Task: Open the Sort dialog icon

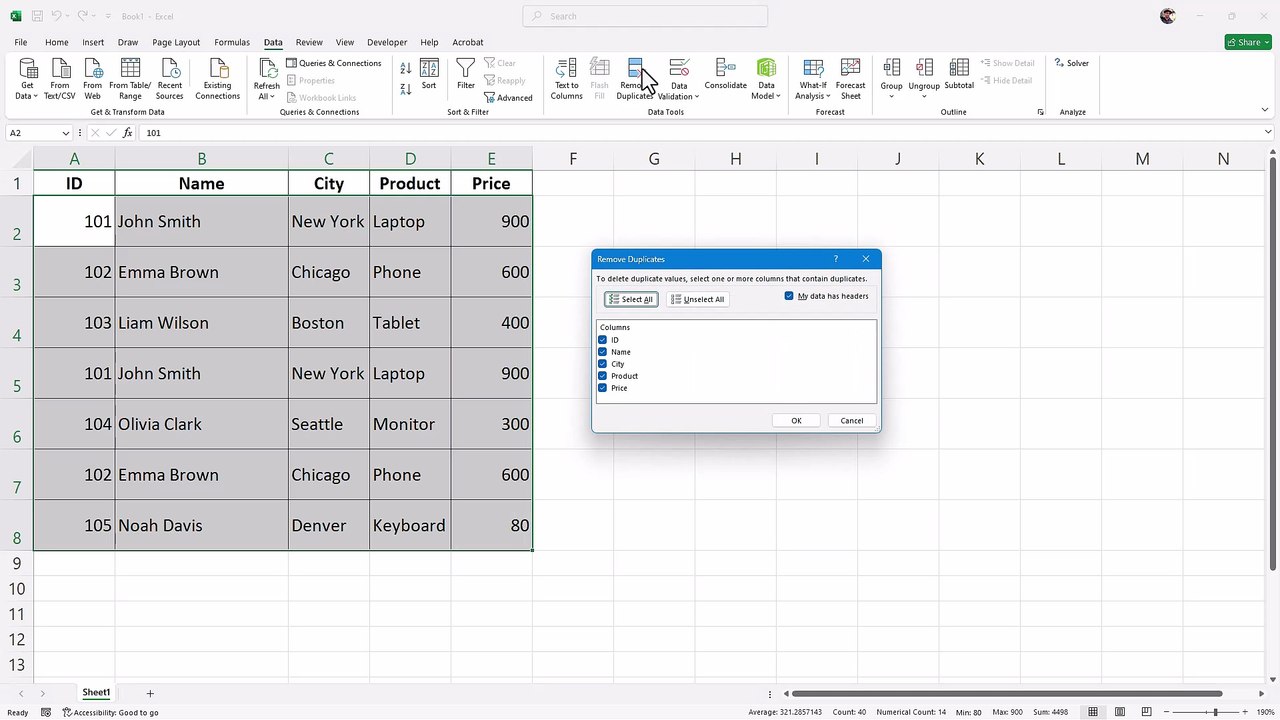Action: [x=429, y=75]
